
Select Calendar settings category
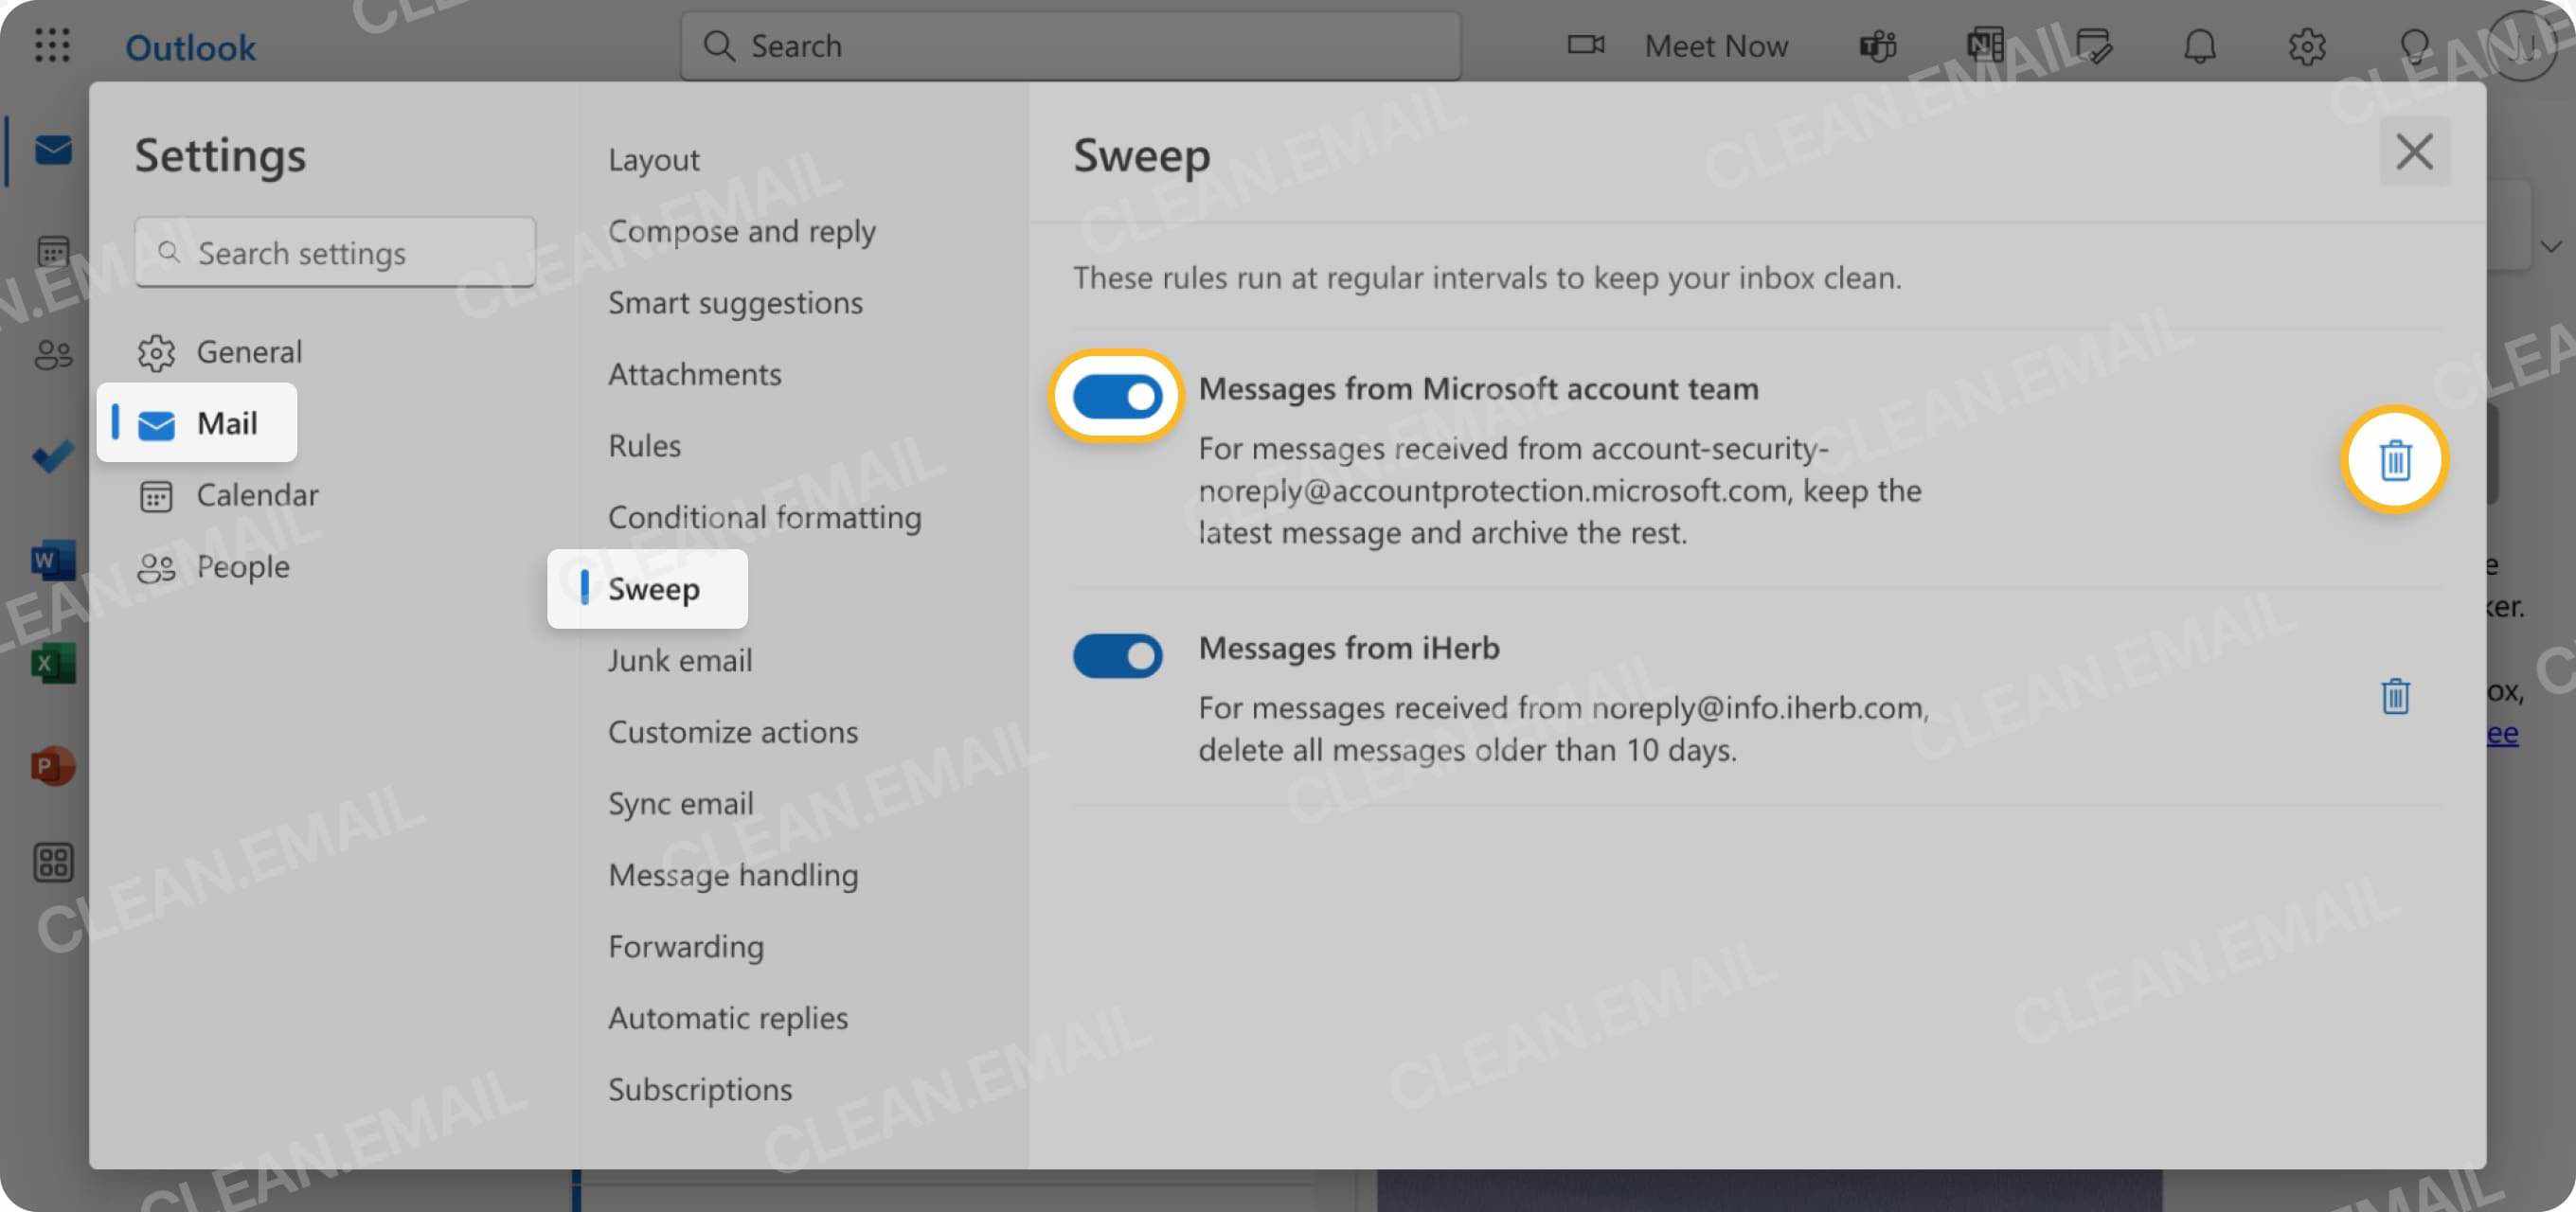pyautogui.click(x=228, y=495)
